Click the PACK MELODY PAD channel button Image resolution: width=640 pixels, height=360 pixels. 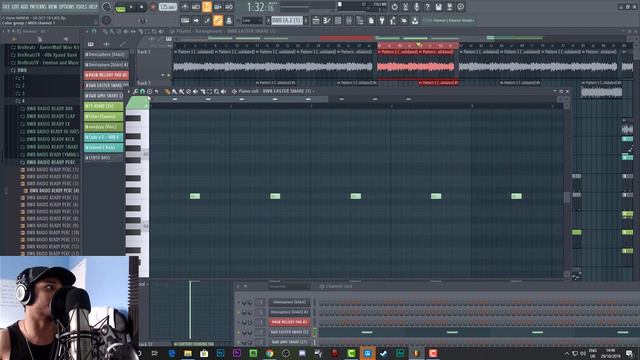pos(289,322)
